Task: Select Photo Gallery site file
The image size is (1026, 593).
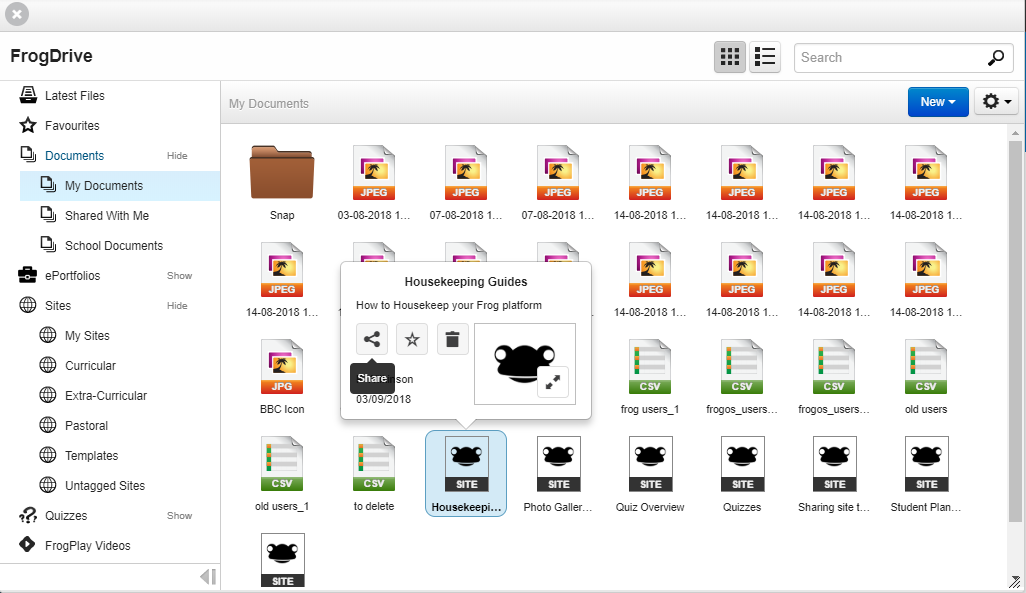Action: (558, 474)
